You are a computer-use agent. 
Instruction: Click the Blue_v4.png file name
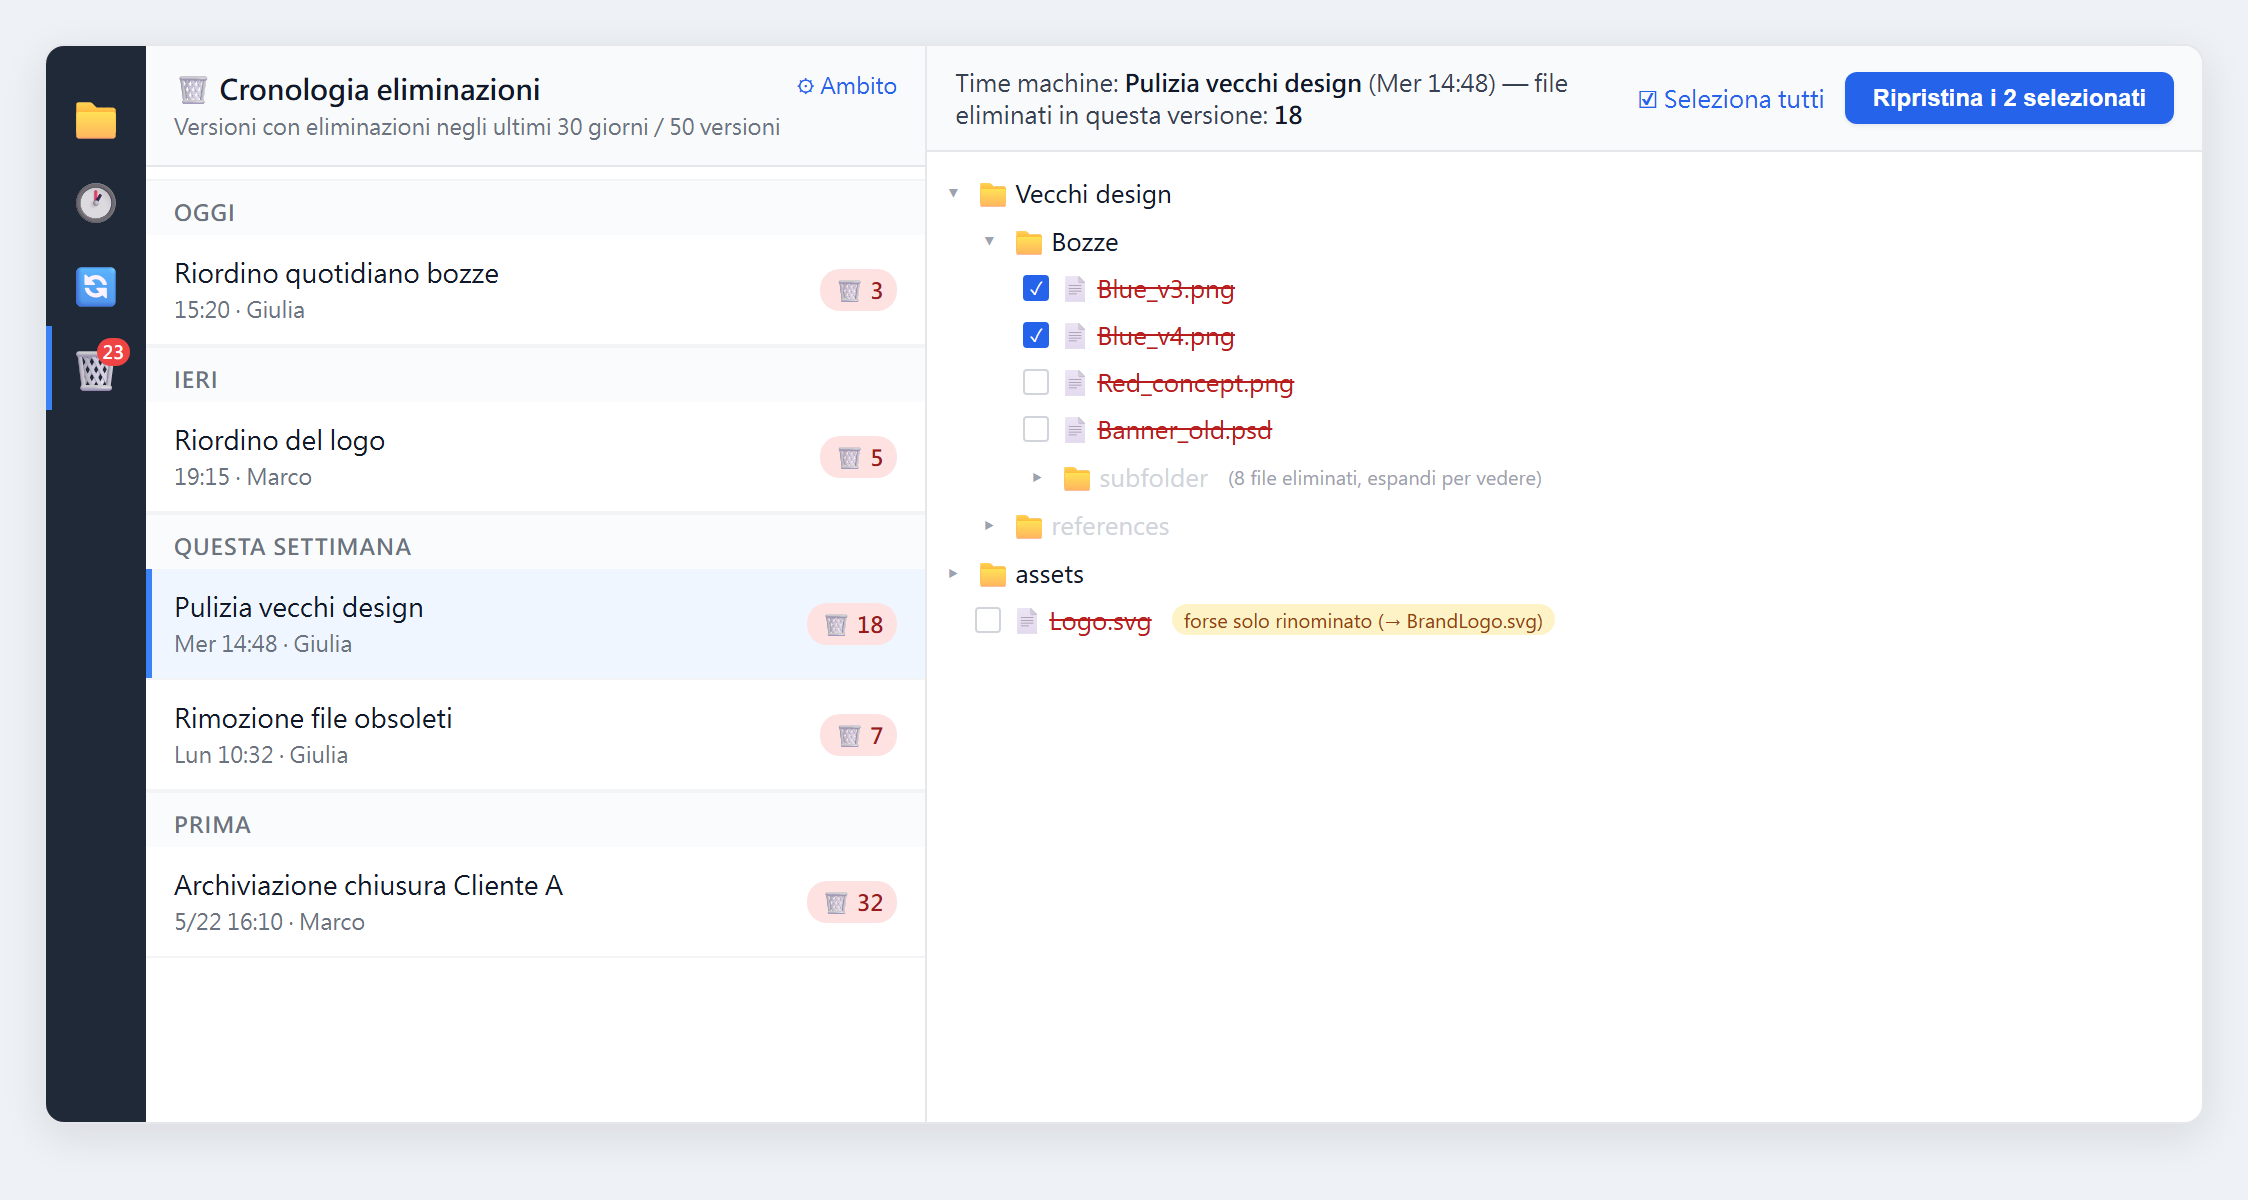(x=1166, y=336)
